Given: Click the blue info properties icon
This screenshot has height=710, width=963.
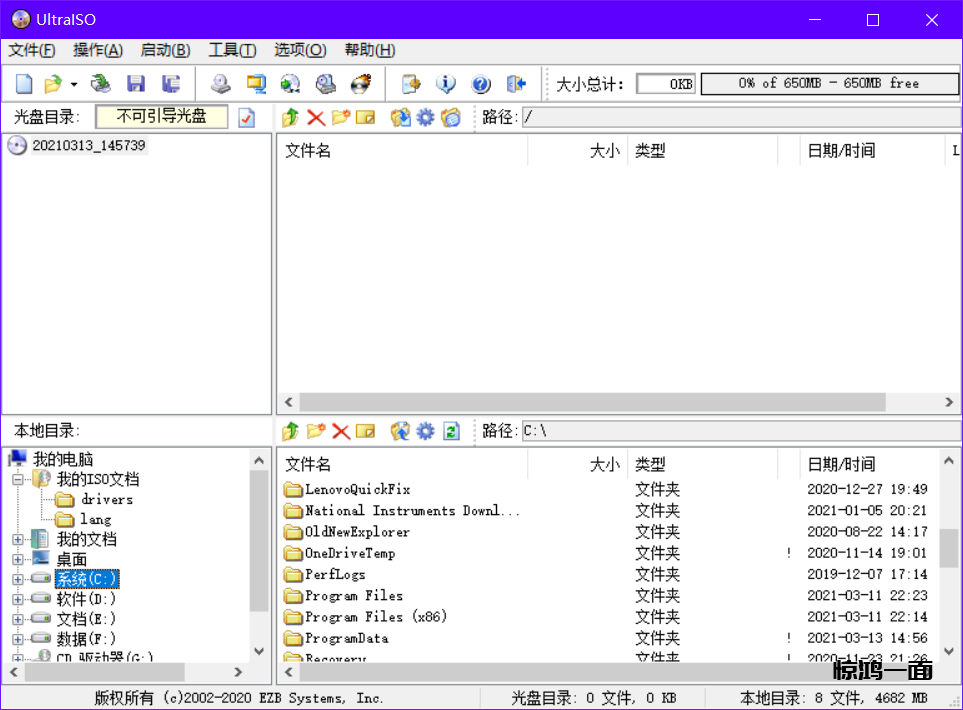Looking at the screenshot, I should tap(446, 84).
